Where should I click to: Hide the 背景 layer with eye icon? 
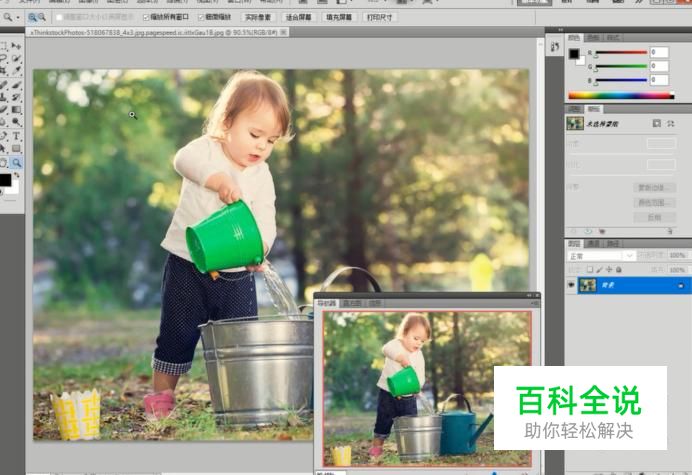coord(571,285)
